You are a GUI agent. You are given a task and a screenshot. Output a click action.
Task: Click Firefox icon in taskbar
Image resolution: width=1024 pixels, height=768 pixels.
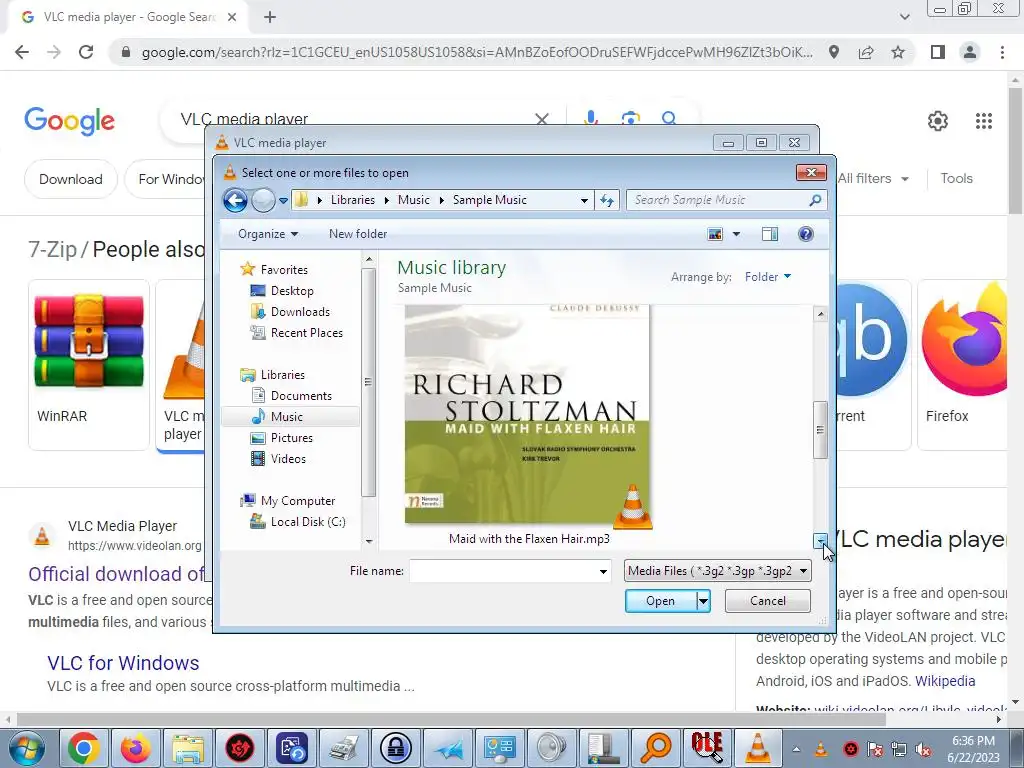pyautogui.click(x=135, y=748)
